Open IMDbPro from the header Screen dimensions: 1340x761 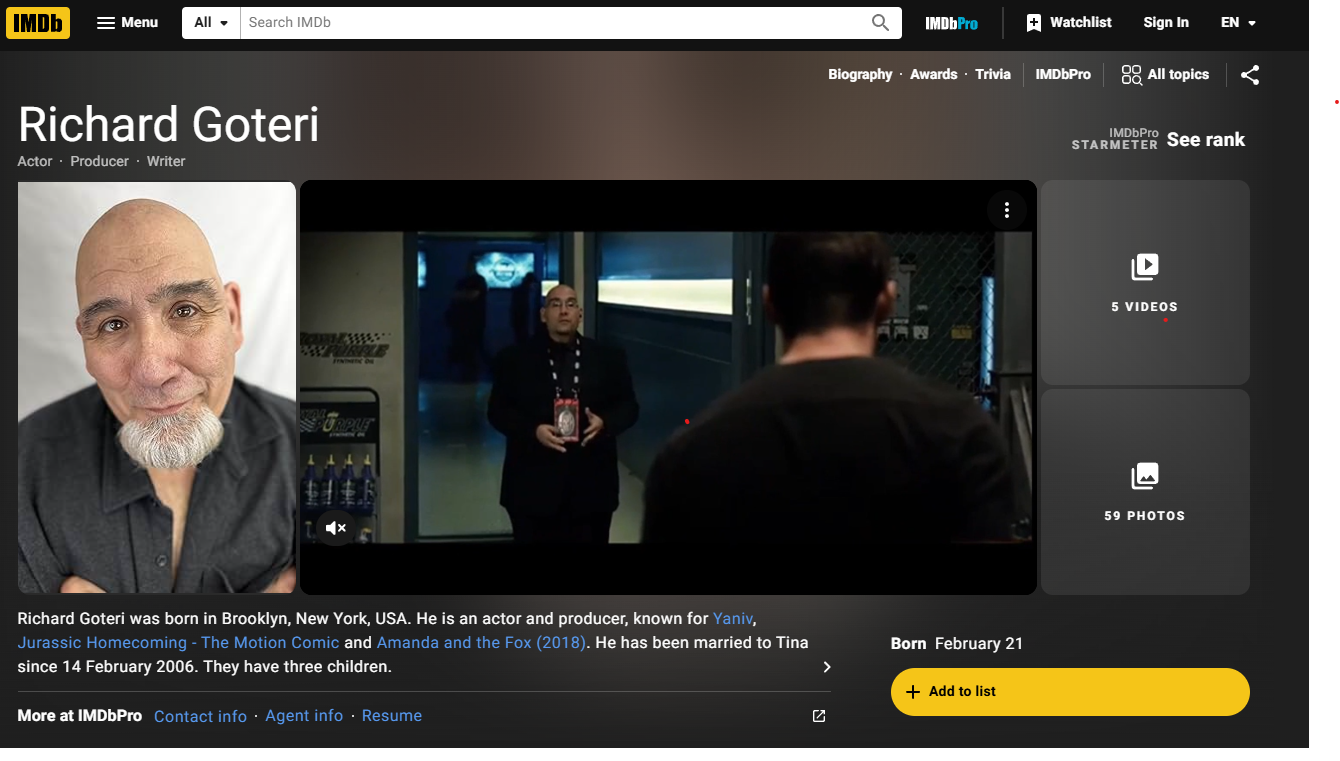[951, 23]
